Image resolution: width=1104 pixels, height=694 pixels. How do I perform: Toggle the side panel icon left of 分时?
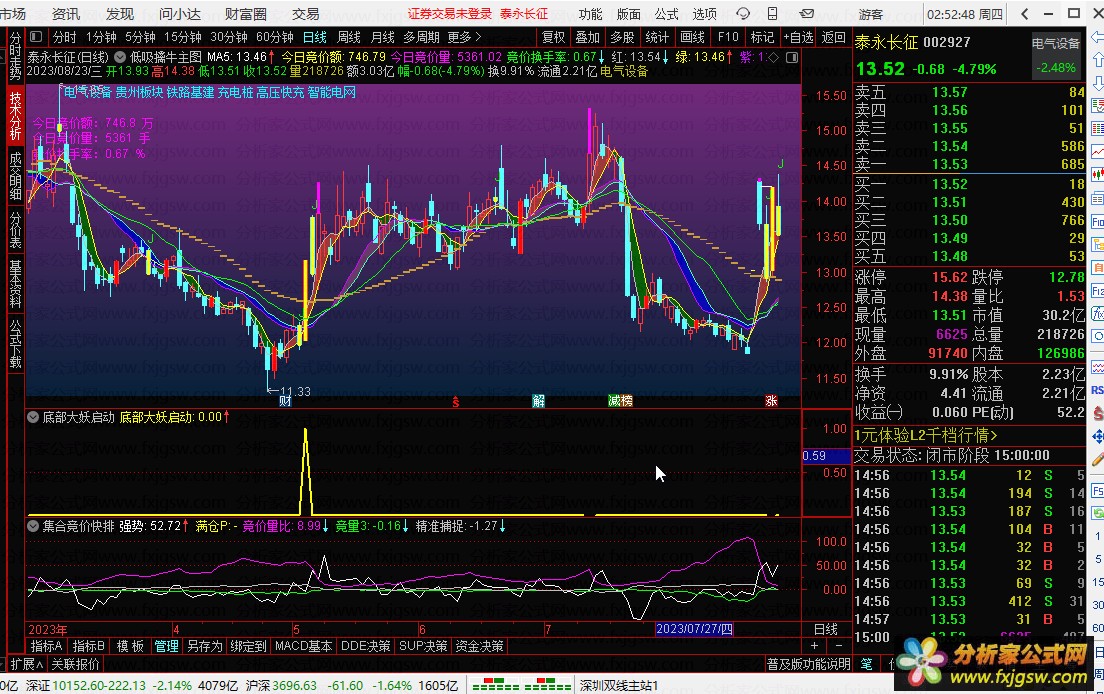tap(37, 37)
